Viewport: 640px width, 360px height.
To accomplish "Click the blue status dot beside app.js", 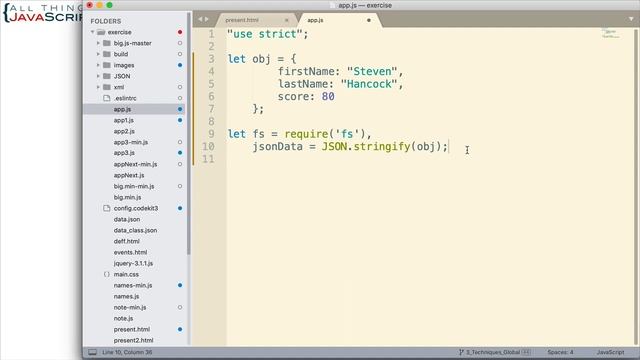I will 180,109.
